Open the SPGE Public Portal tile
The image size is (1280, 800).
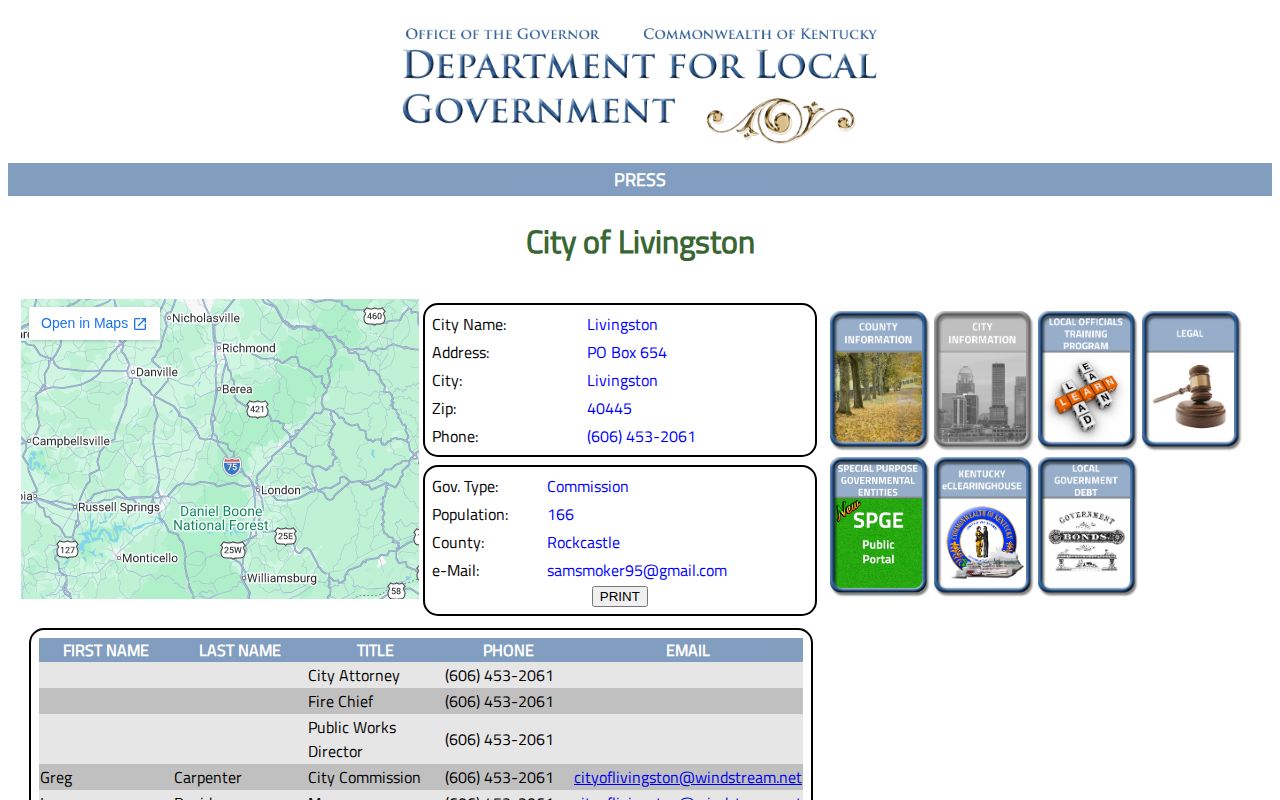[878, 526]
